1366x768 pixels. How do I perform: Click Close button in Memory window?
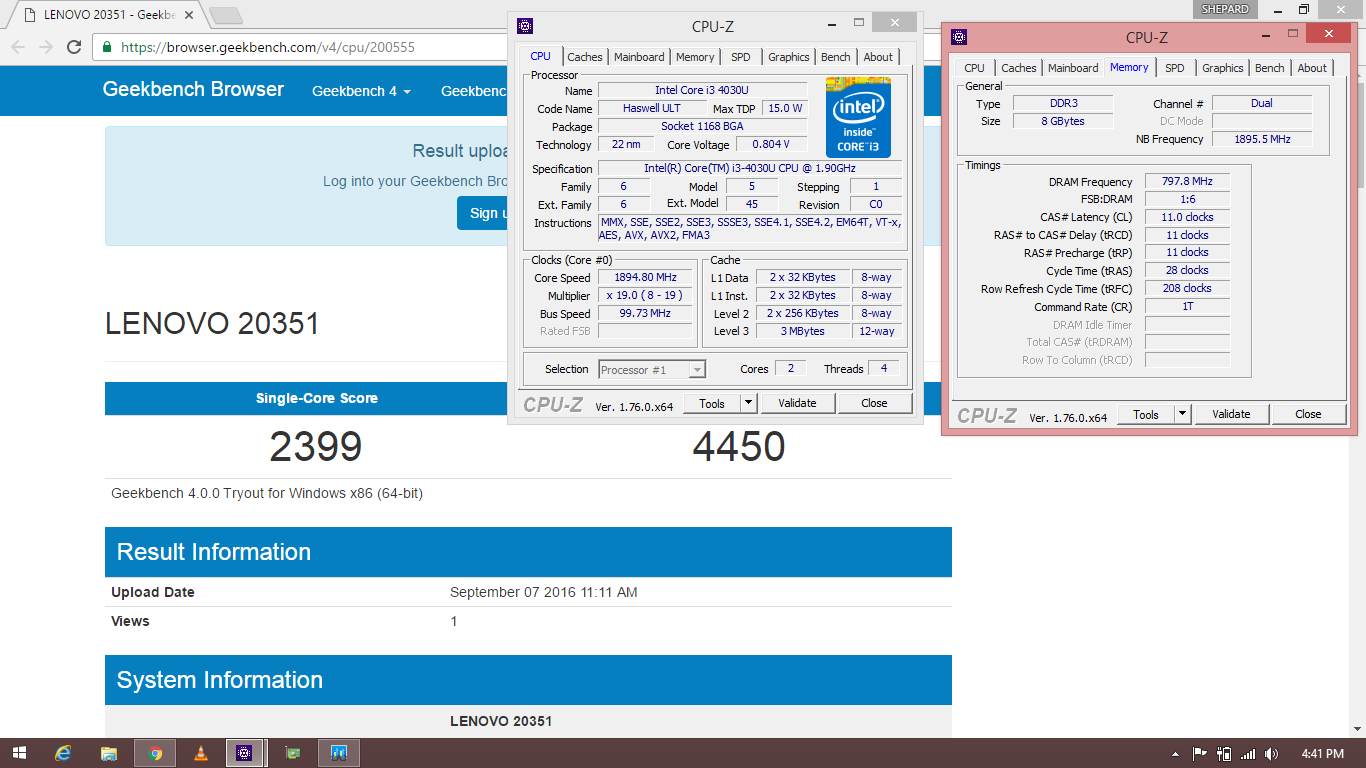1308,414
